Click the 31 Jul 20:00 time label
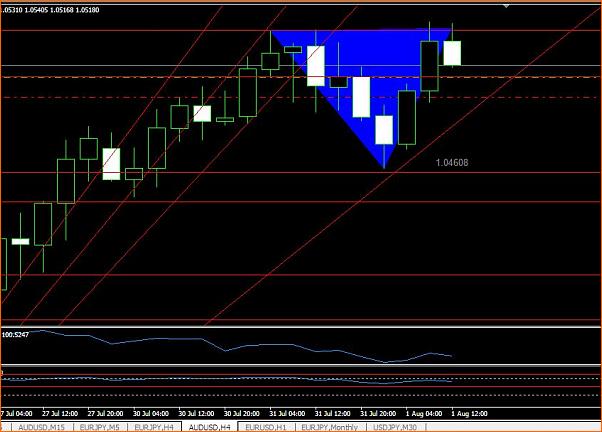This screenshot has width=602, height=432. tap(378, 414)
